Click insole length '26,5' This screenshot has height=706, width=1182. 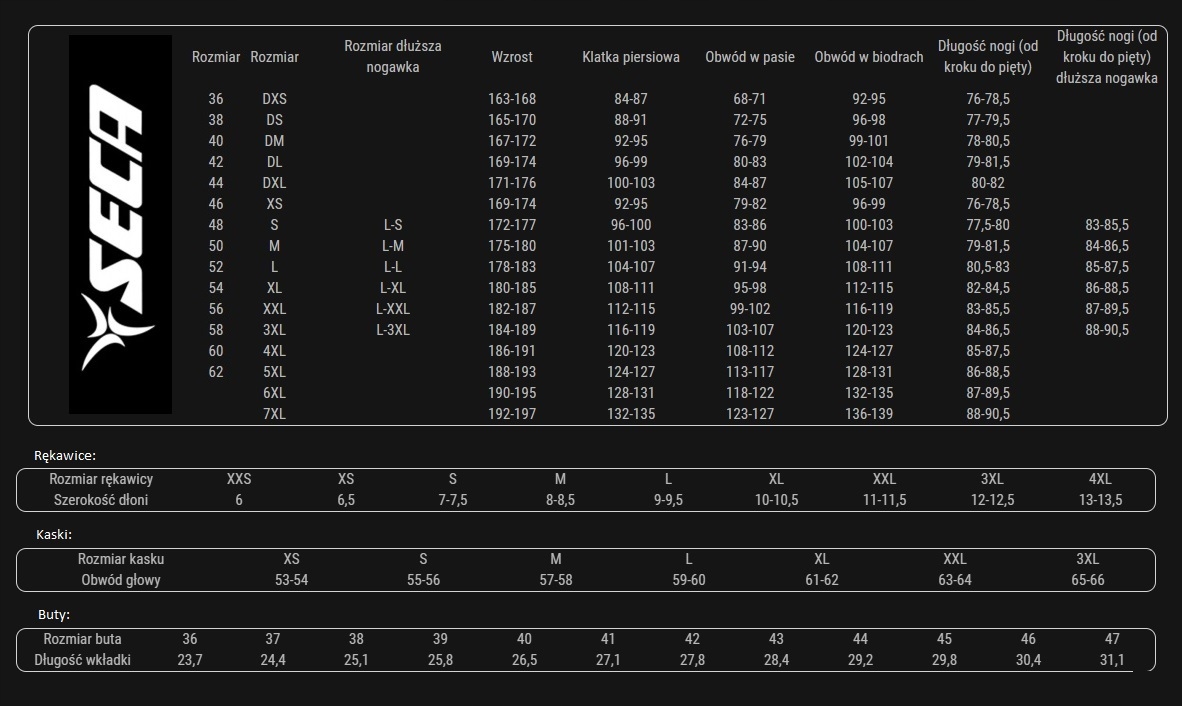tap(525, 660)
